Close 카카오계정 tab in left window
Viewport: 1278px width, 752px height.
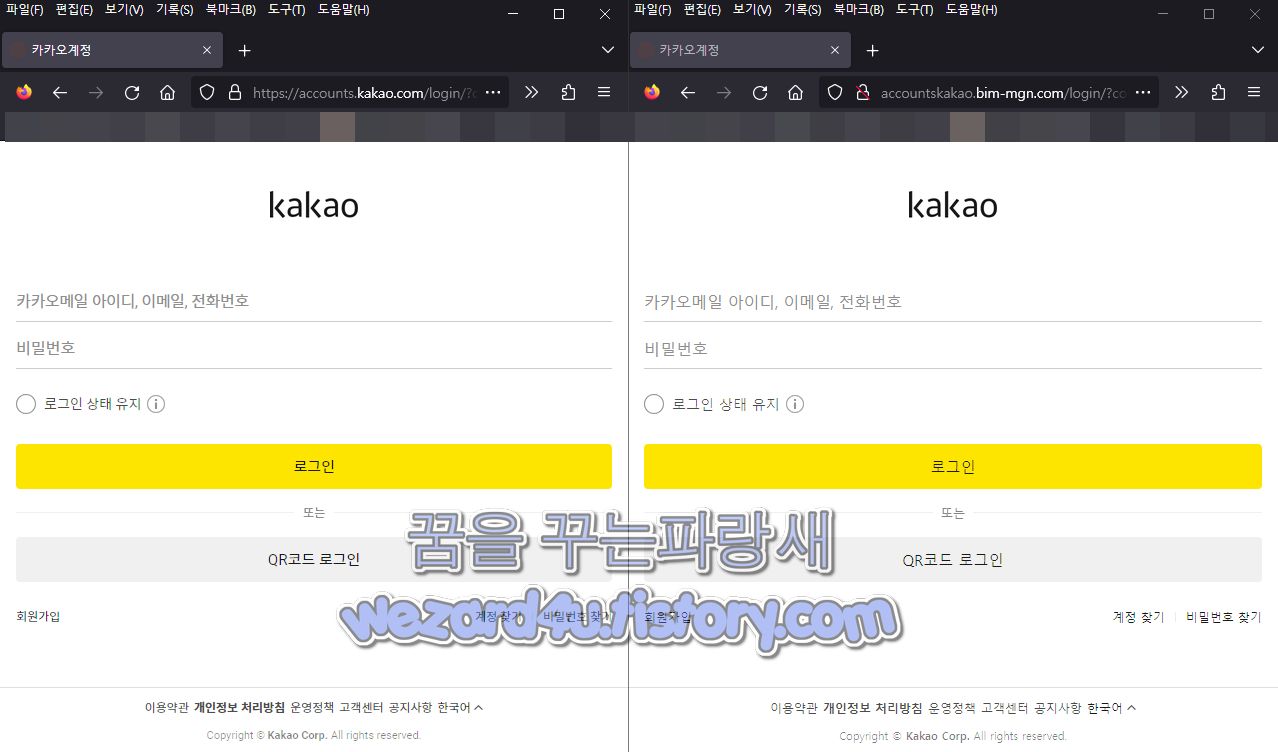coord(207,50)
